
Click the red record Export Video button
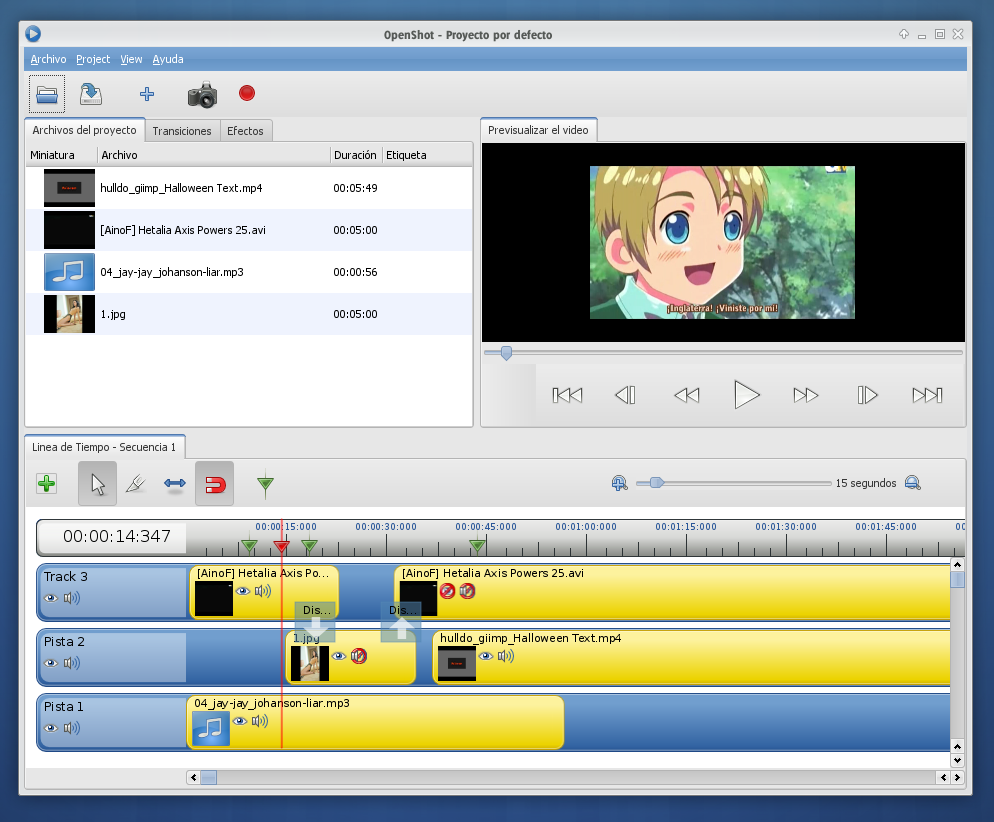coord(247,93)
